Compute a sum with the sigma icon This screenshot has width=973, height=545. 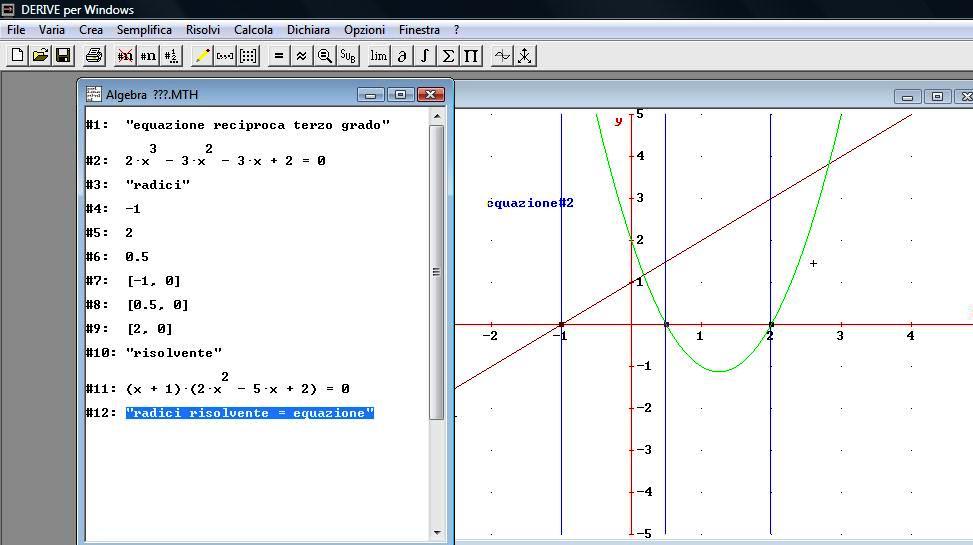point(447,56)
